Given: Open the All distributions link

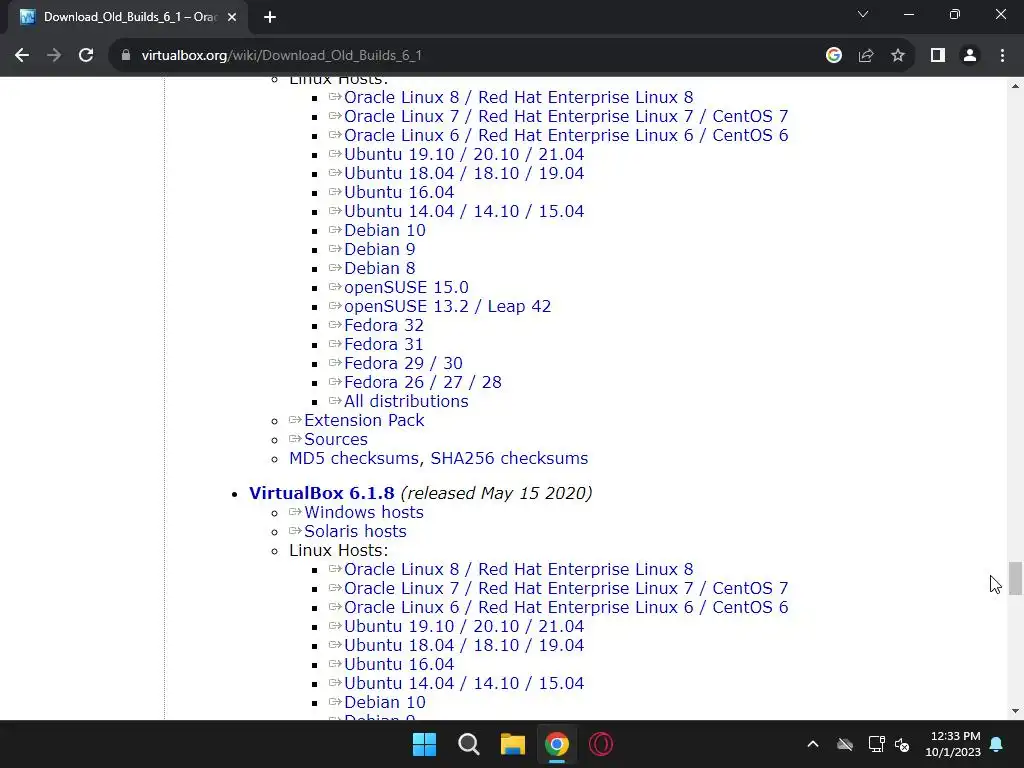Looking at the screenshot, I should pyautogui.click(x=406, y=401).
